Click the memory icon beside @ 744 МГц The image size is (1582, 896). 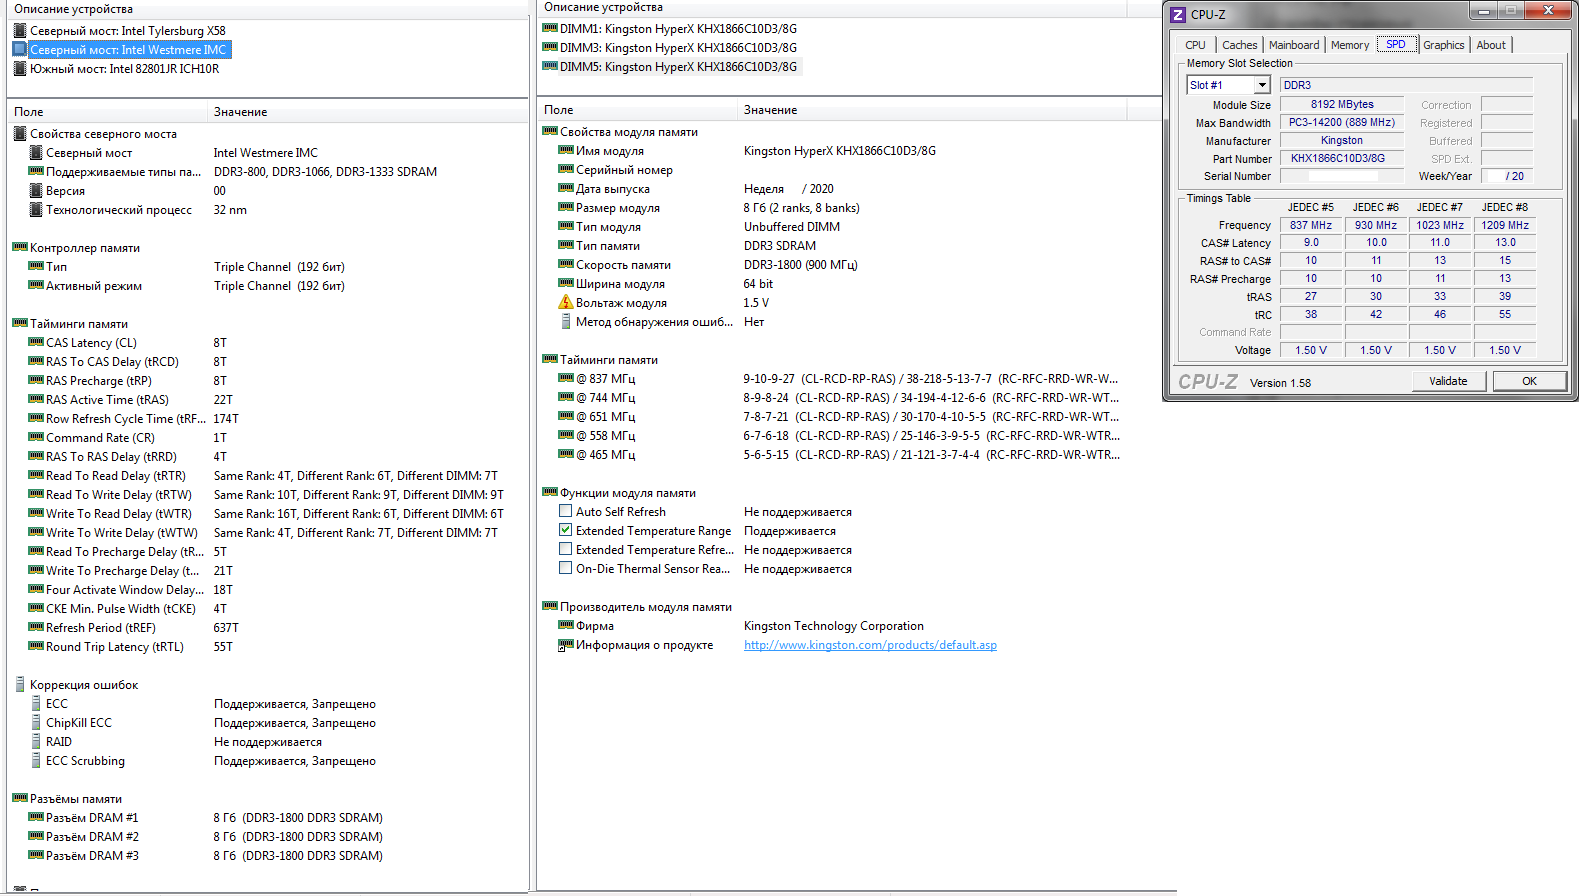coord(566,398)
